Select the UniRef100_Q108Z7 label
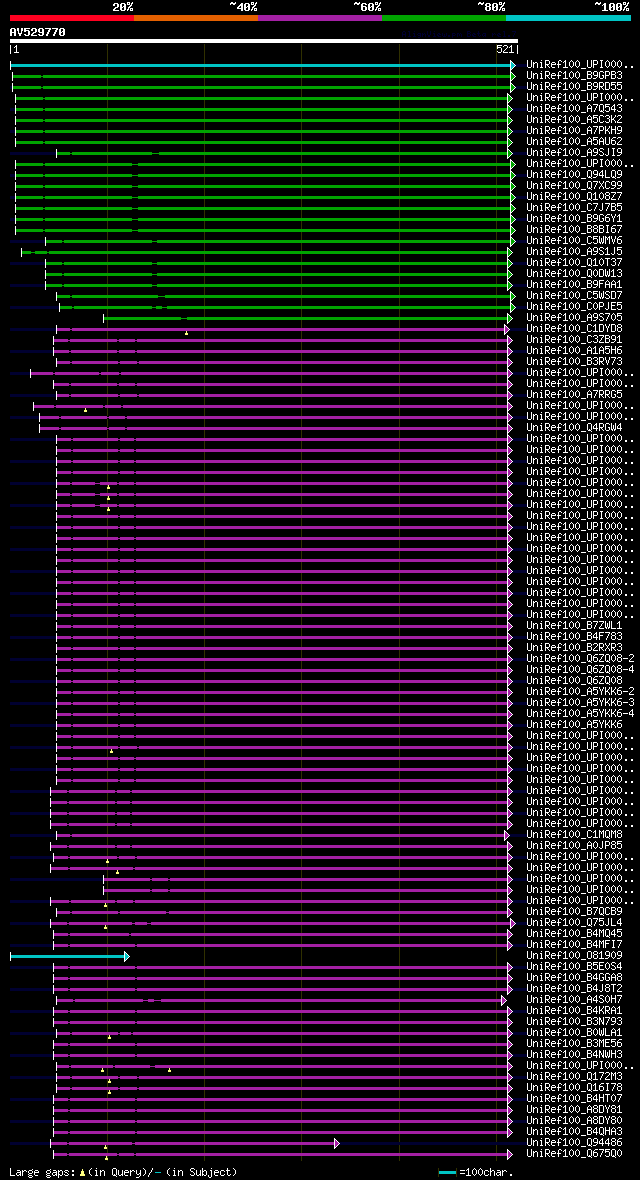Viewport: 640px width, 1180px height. point(574,196)
